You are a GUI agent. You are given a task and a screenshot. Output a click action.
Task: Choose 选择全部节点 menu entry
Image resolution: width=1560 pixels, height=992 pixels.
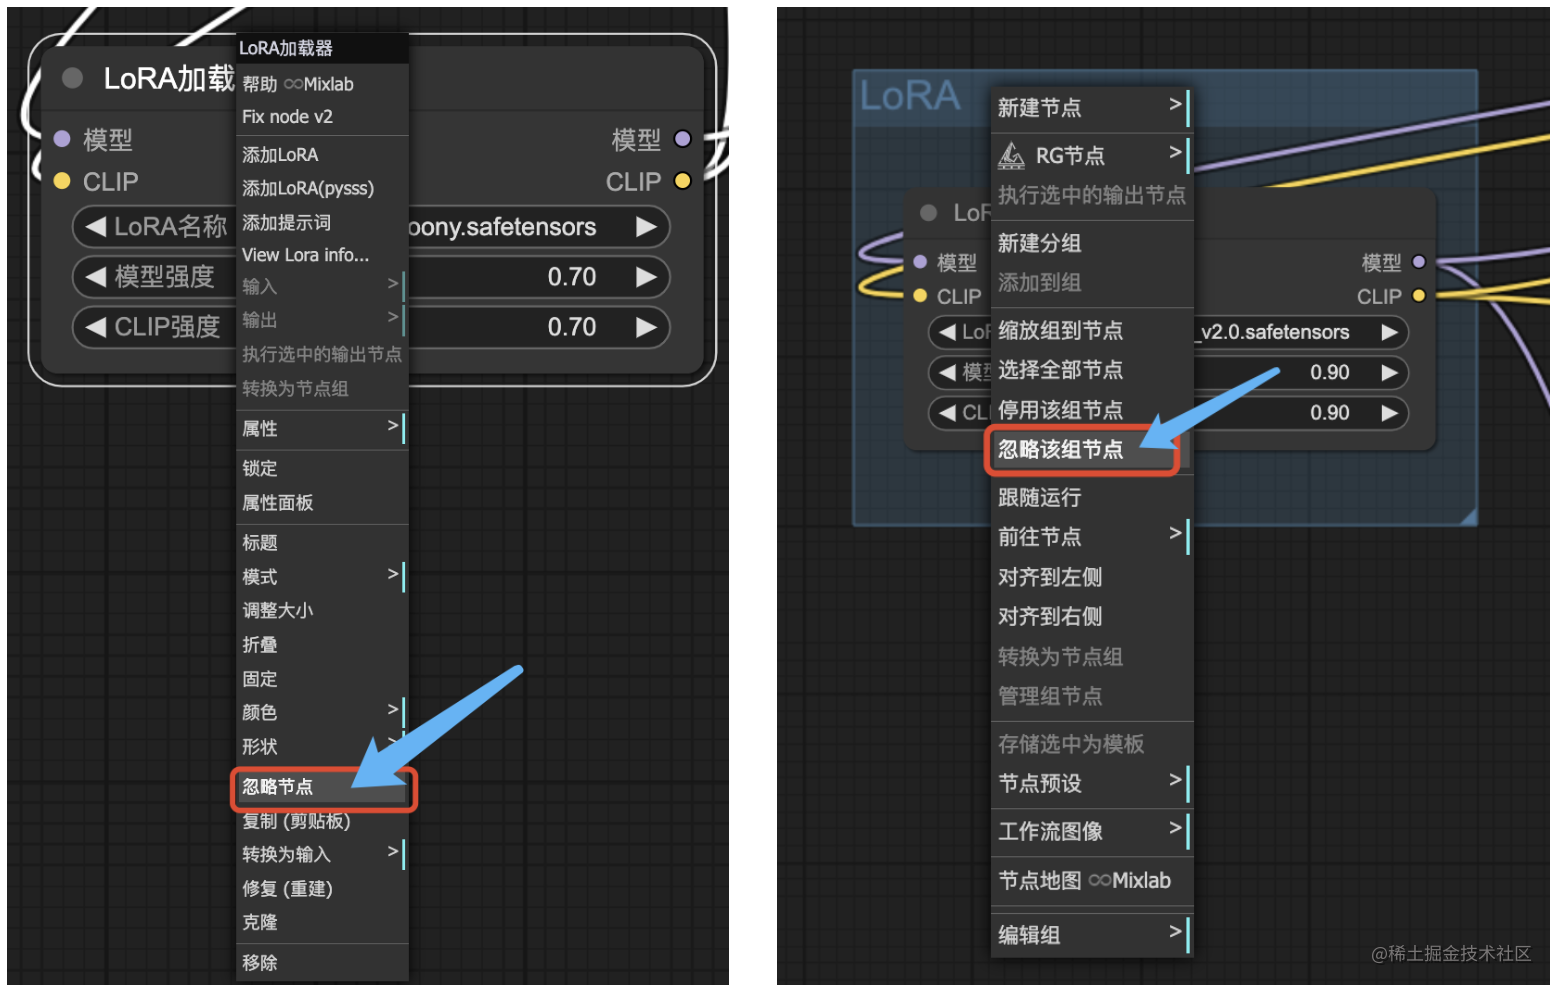click(1092, 370)
